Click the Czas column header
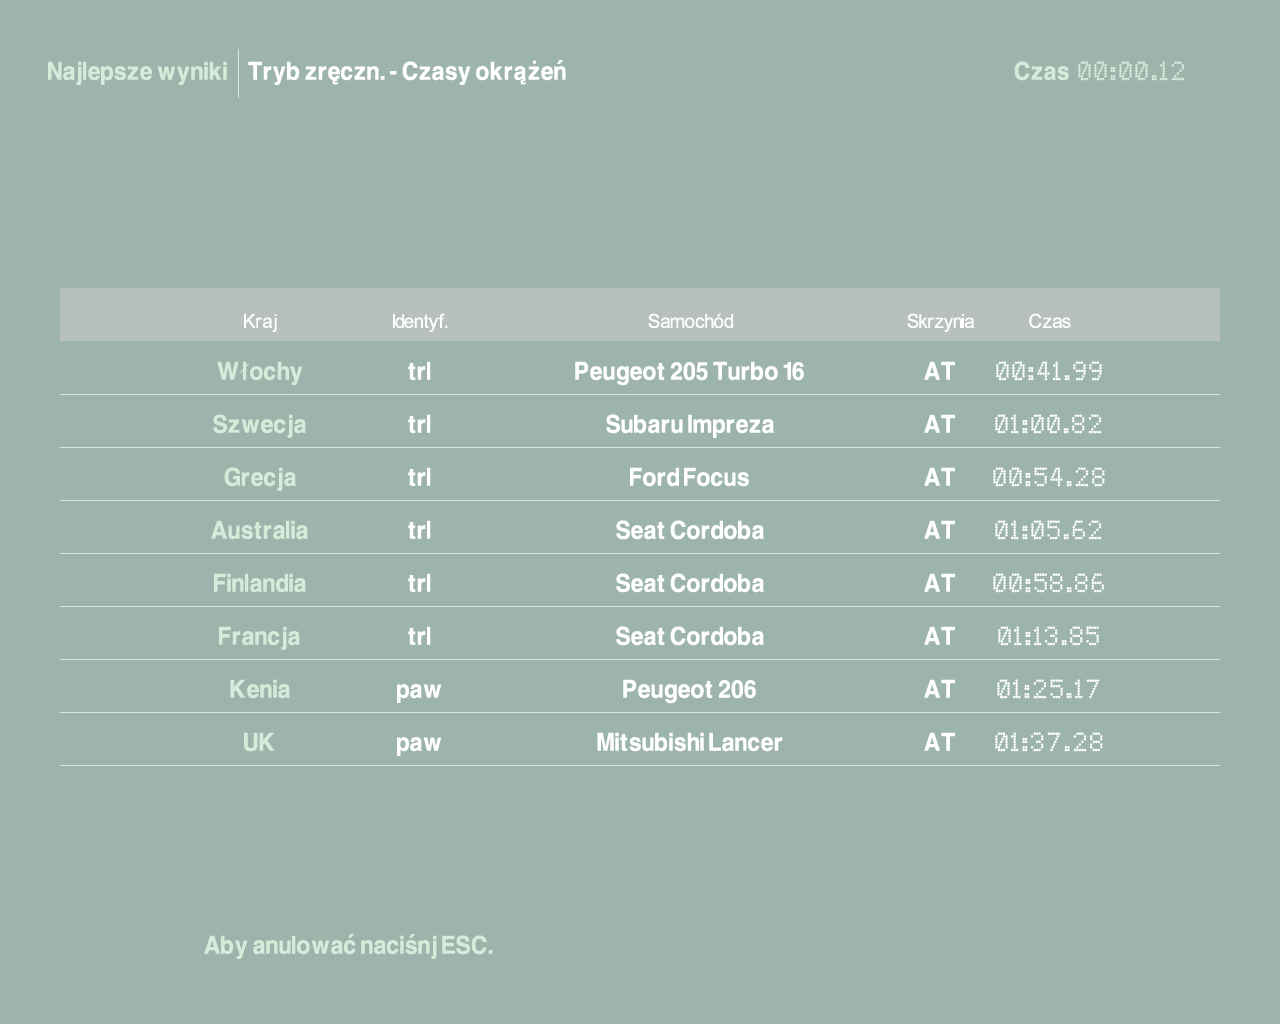 pyautogui.click(x=1049, y=321)
